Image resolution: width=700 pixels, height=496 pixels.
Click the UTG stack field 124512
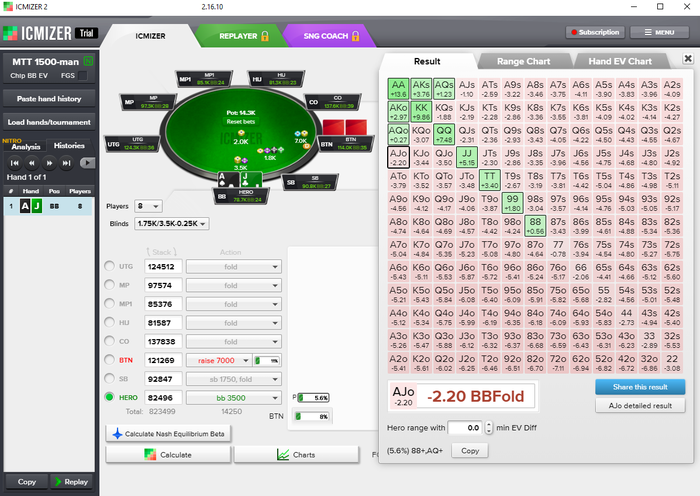click(x=163, y=267)
